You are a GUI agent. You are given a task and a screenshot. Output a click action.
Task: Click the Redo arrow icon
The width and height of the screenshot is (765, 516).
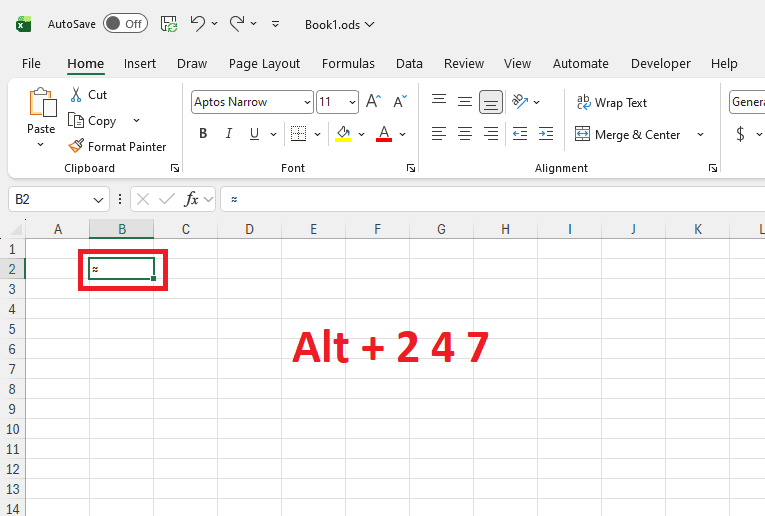[237, 23]
